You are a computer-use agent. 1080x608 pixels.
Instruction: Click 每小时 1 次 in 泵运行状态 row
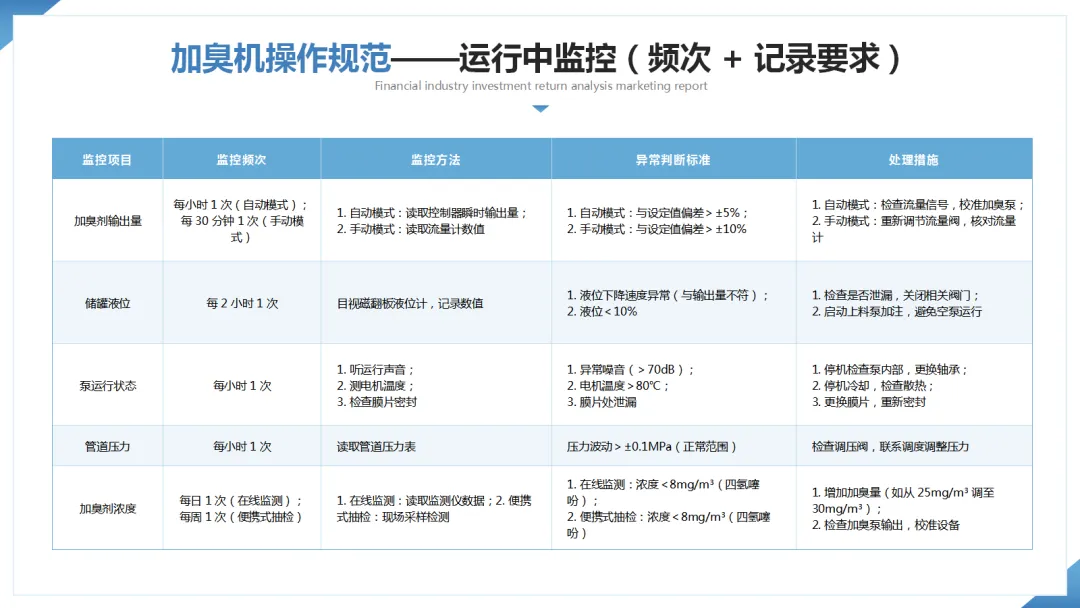(x=242, y=386)
